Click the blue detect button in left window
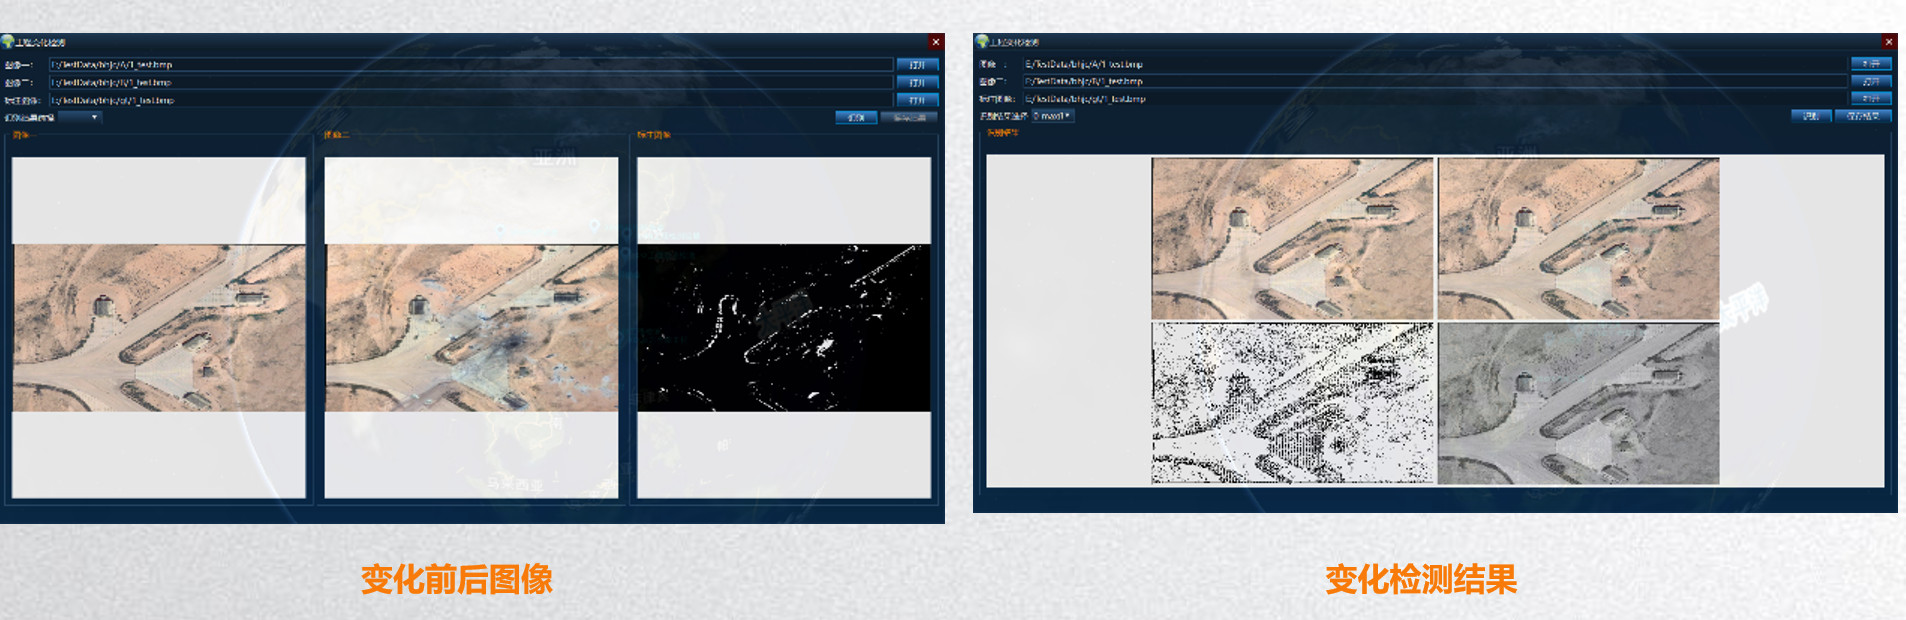 [856, 117]
